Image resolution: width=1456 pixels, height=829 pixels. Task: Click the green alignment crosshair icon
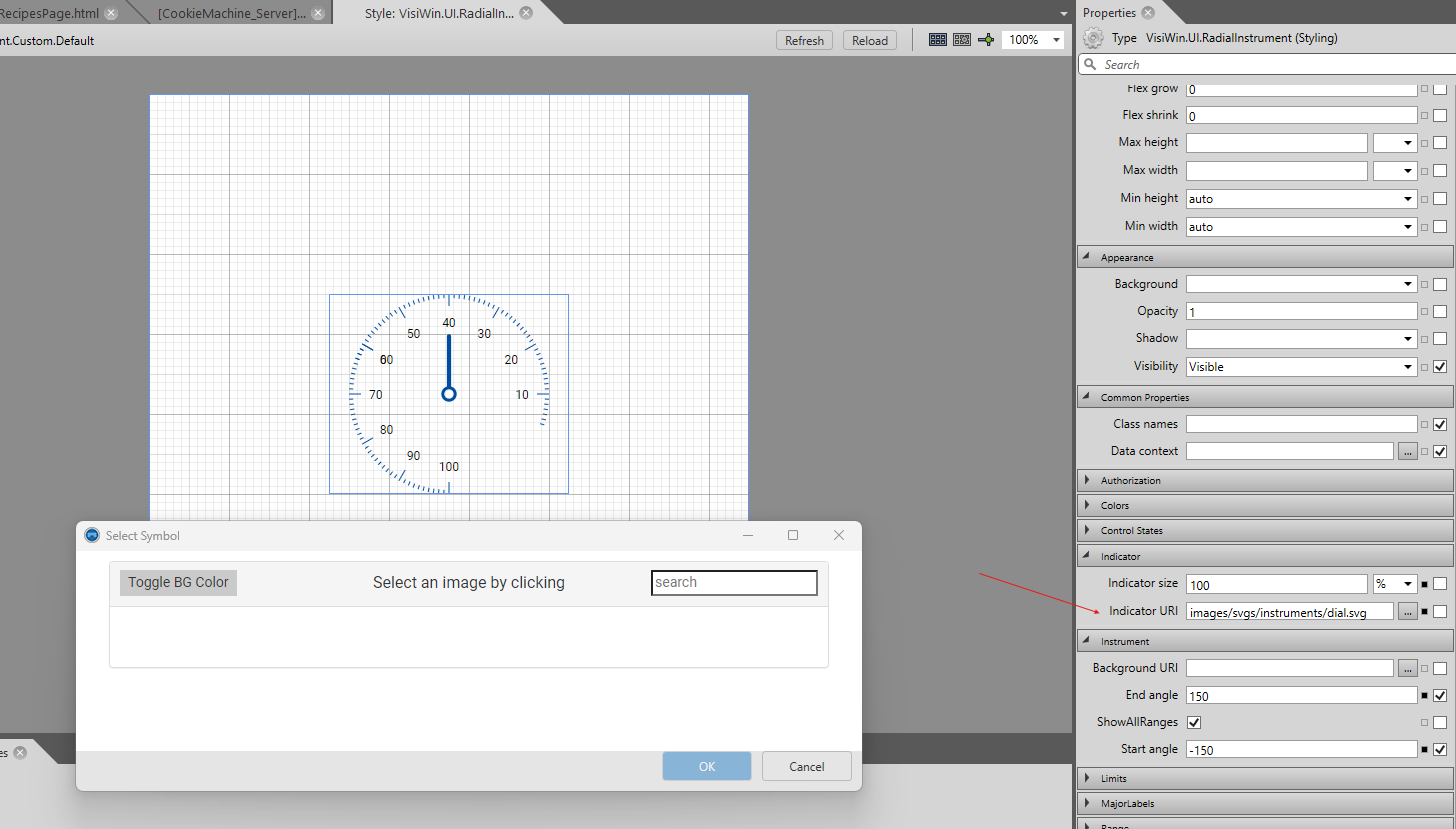[x=986, y=39]
